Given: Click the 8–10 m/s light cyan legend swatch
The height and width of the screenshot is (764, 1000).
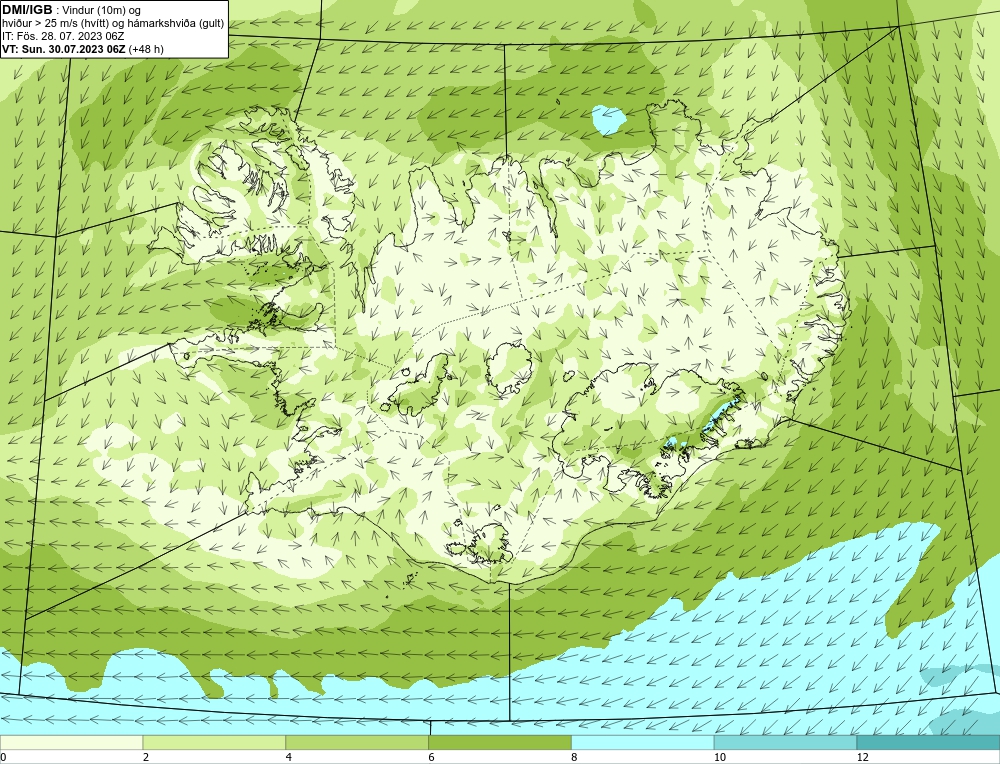Looking at the screenshot, I should click(643, 743).
